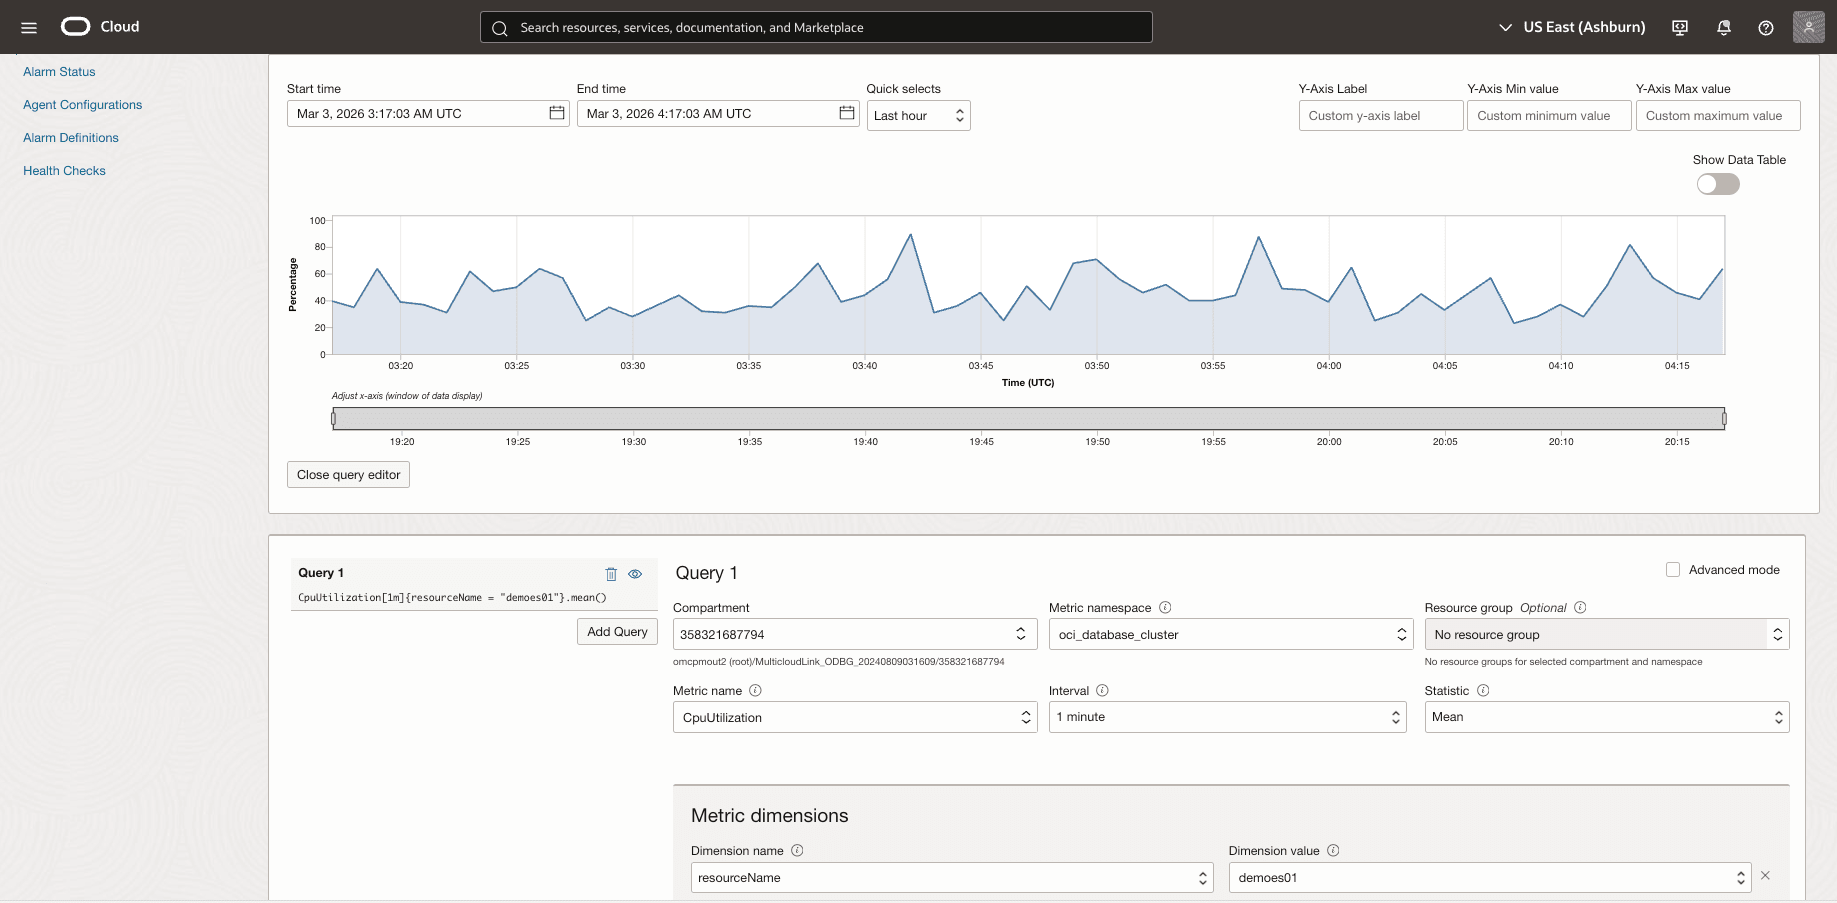Screen dimensions: 1837x903
Task: Click the Close query editor button
Action: tap(347, 474)
